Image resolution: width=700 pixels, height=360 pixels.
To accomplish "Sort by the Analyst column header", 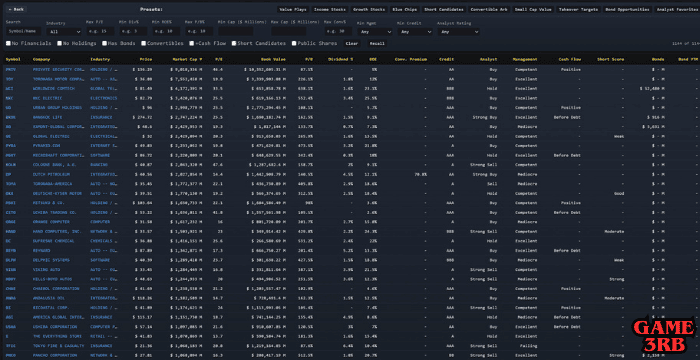I will tap(488, 59).
